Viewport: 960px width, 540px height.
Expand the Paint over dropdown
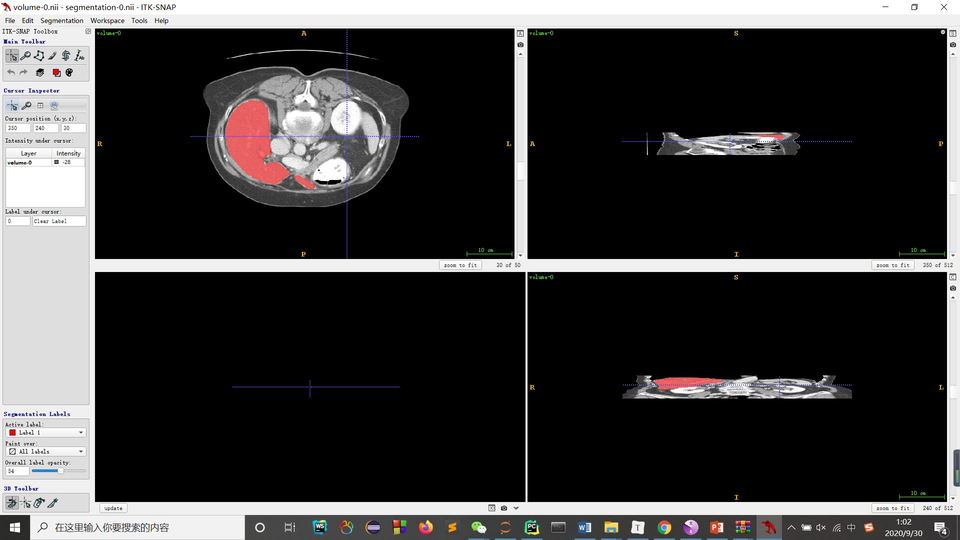click(x=46, y=451)
